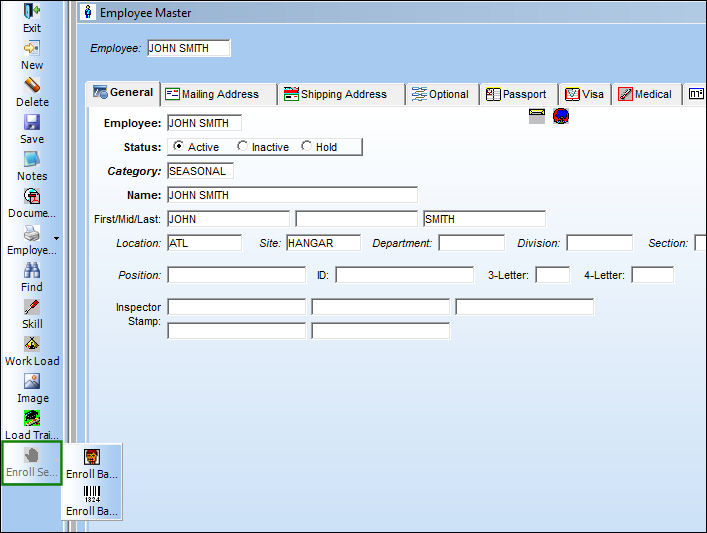Click the second Inspector Stamp field bottom row

click(381, 331)
